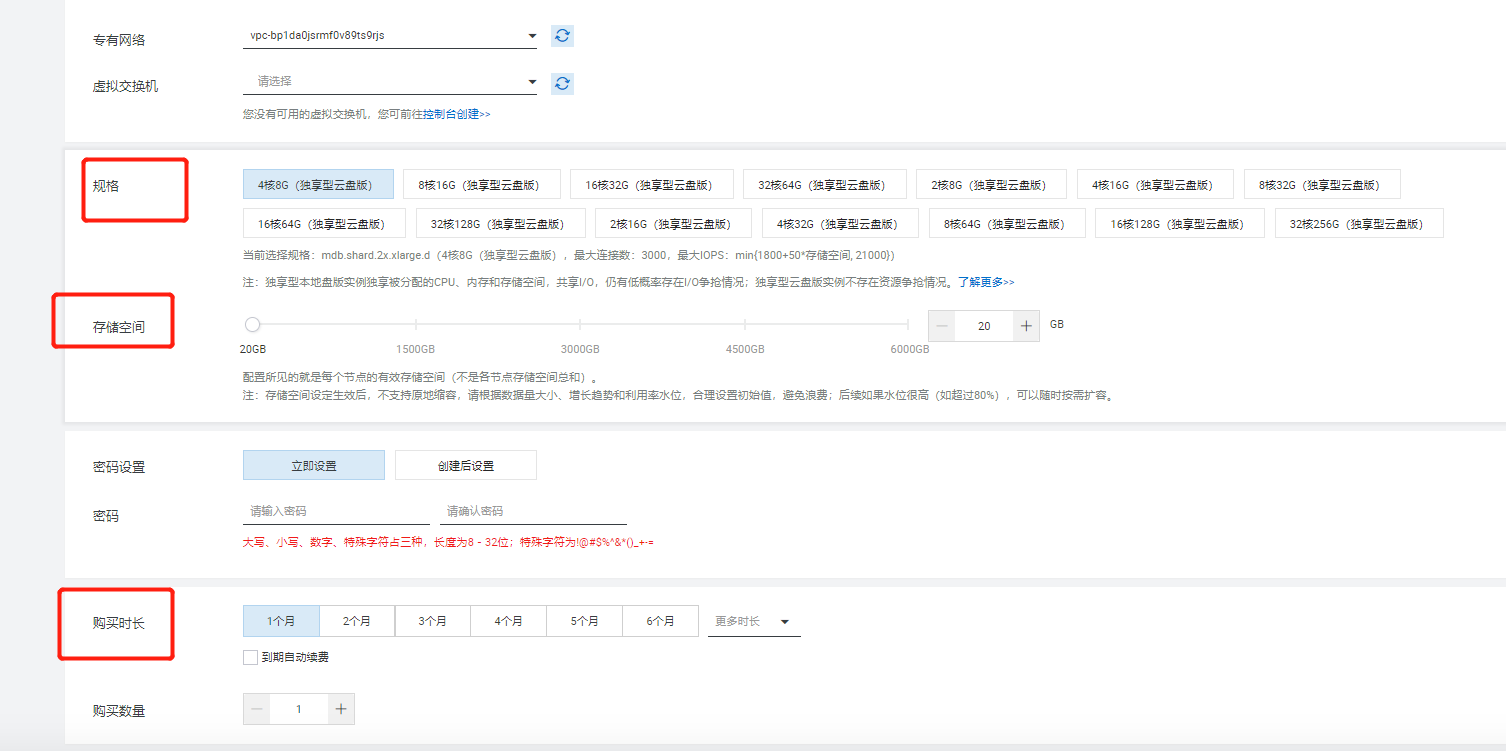Select spec 32核64G (独享型云盘版)
The height and width of the screenshot is (751, 1506).
(825, 184)
